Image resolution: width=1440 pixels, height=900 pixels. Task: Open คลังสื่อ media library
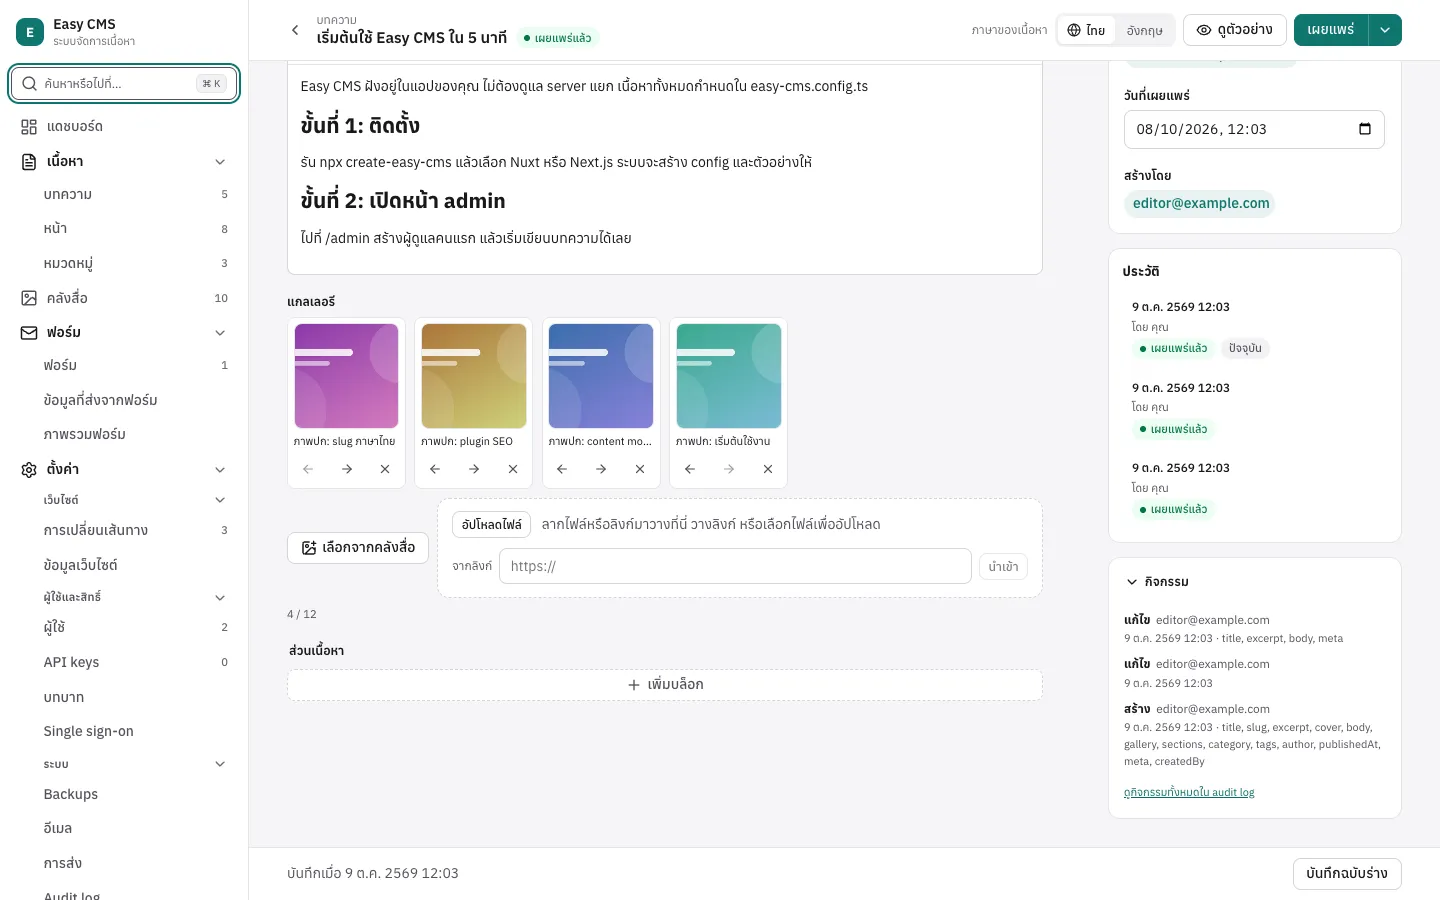click(124, 298)
